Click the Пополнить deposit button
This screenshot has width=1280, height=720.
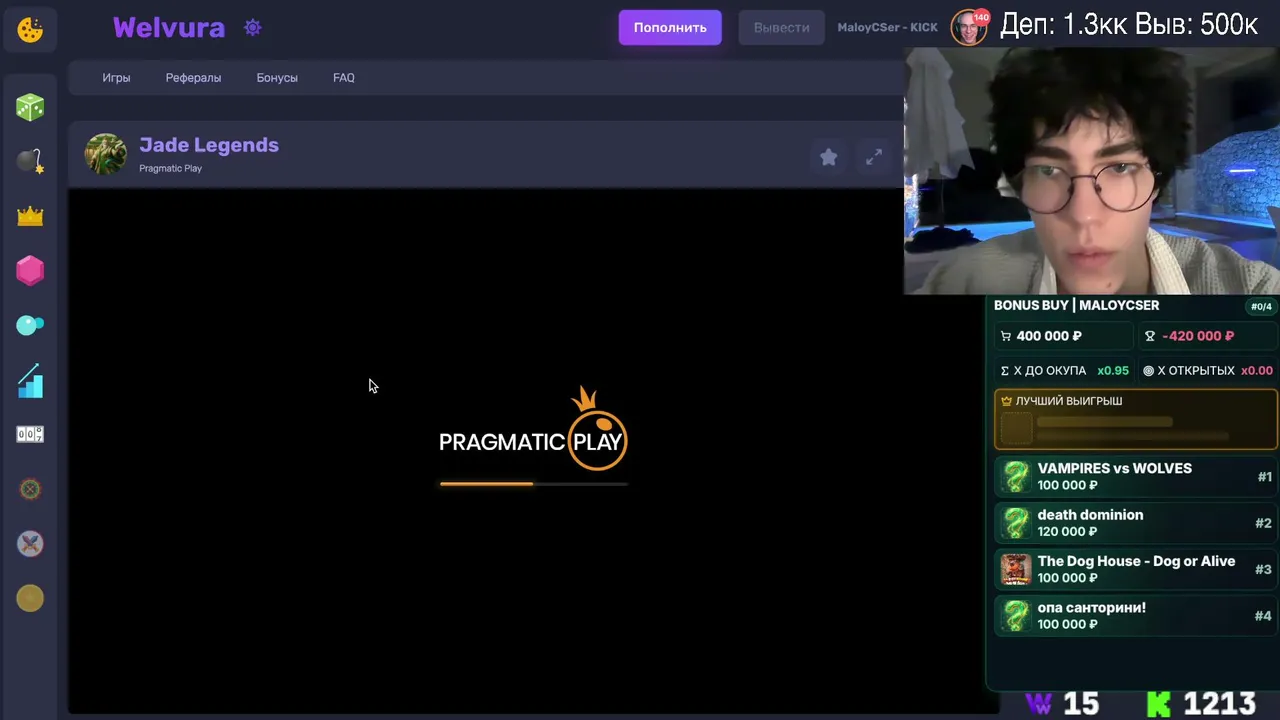(670, 28)
